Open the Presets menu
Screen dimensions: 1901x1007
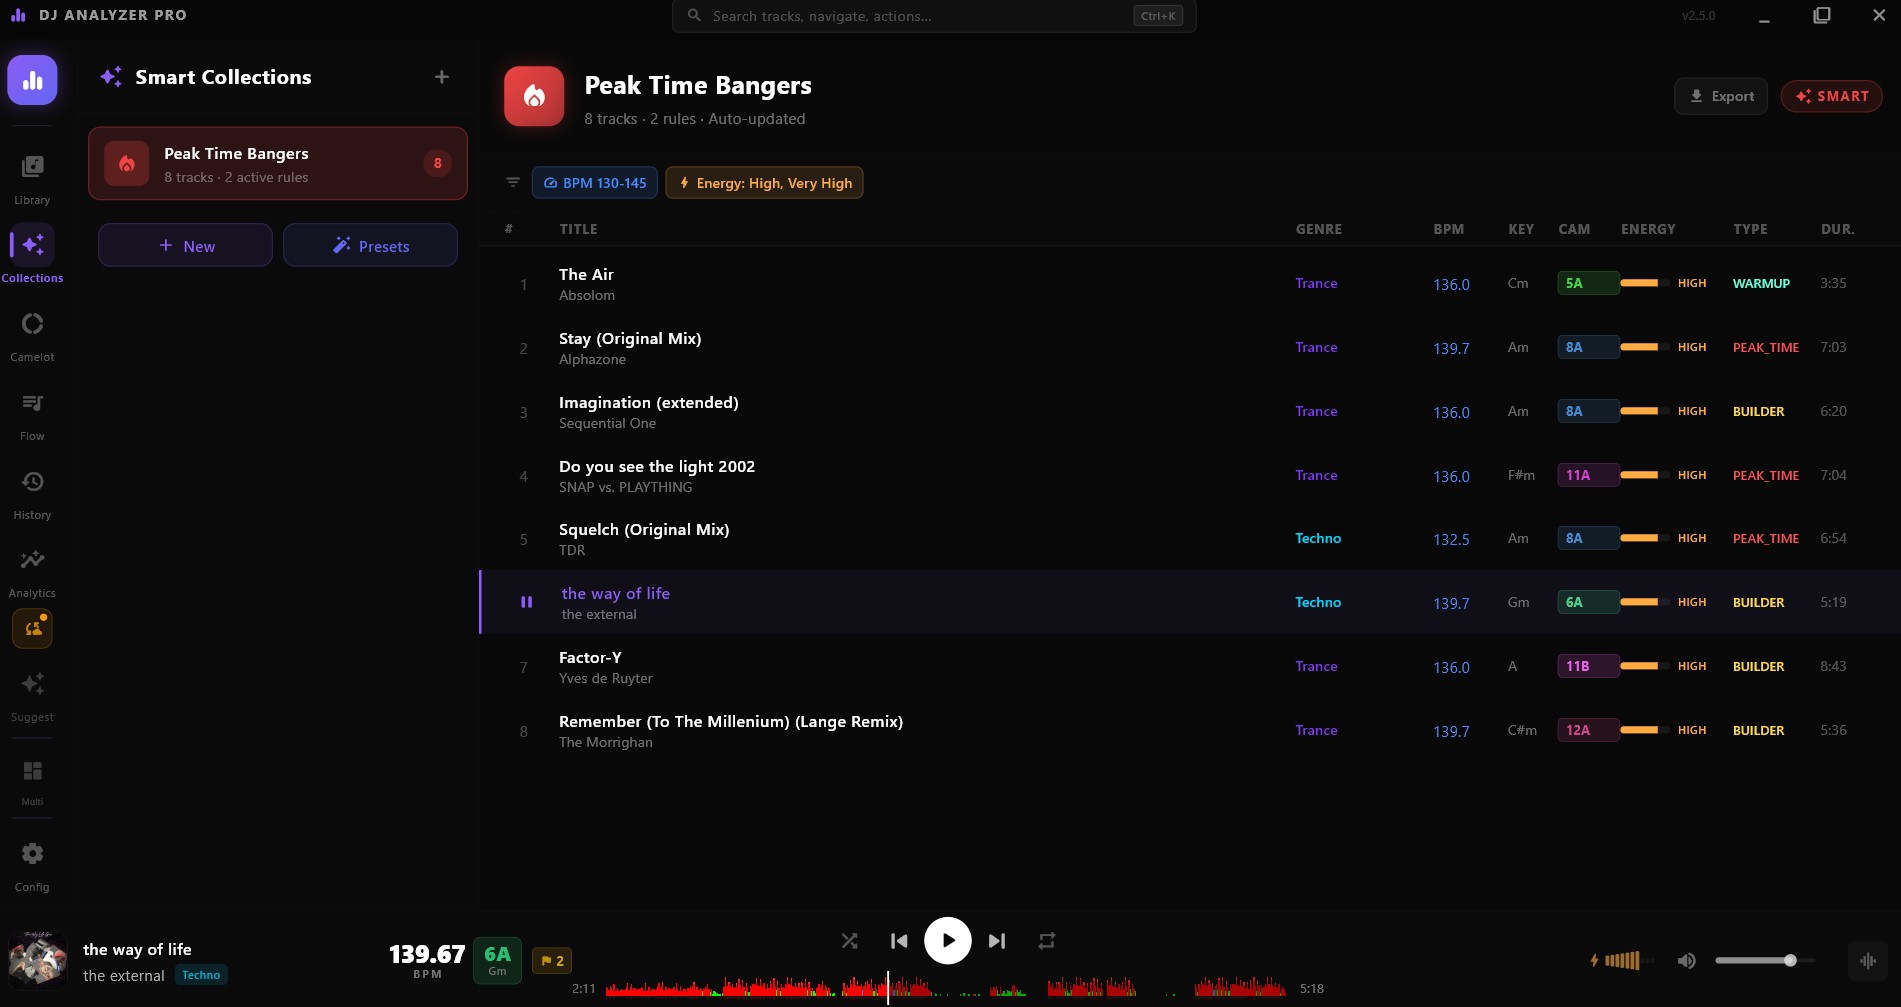tap(370, 246)
